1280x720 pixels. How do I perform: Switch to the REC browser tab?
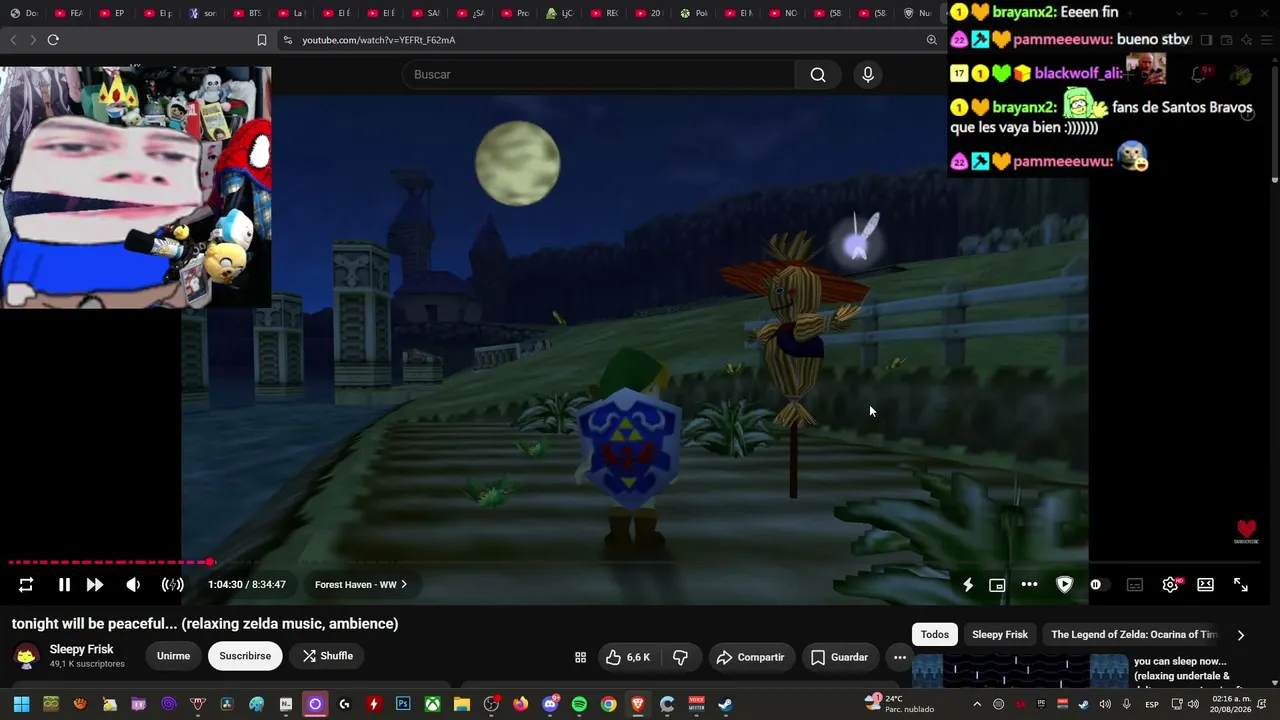pyautogui.click(x=605, y=13)
